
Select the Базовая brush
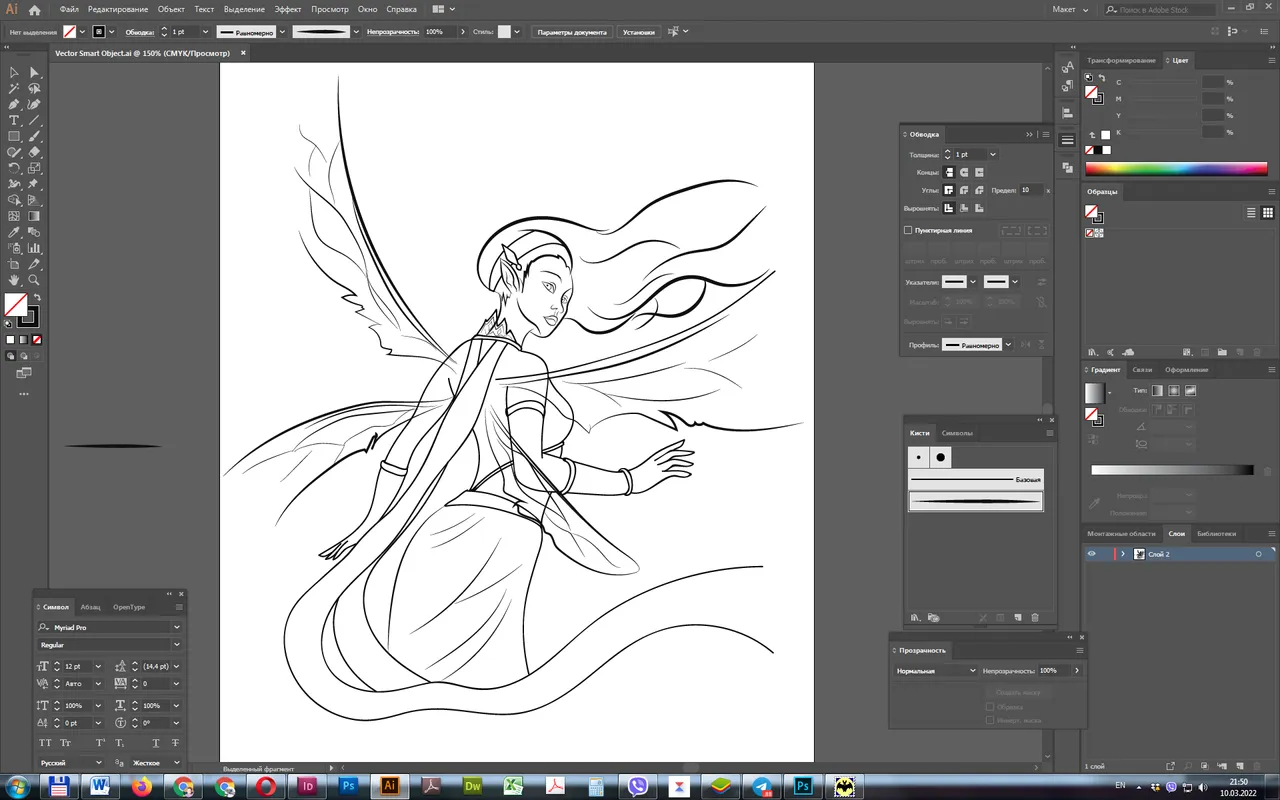click(x=976, y=480)
